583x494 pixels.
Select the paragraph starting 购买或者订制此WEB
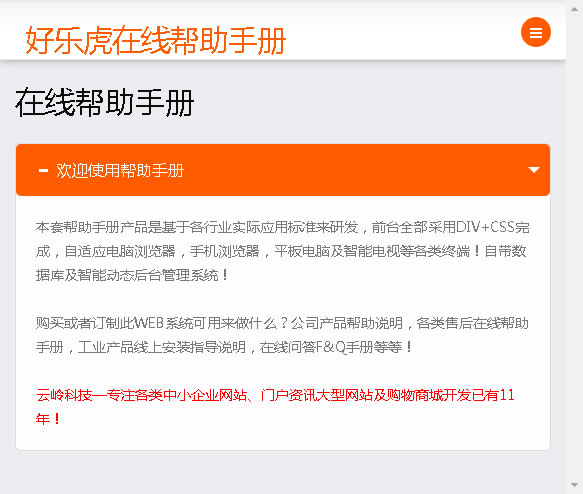[283, 335]
